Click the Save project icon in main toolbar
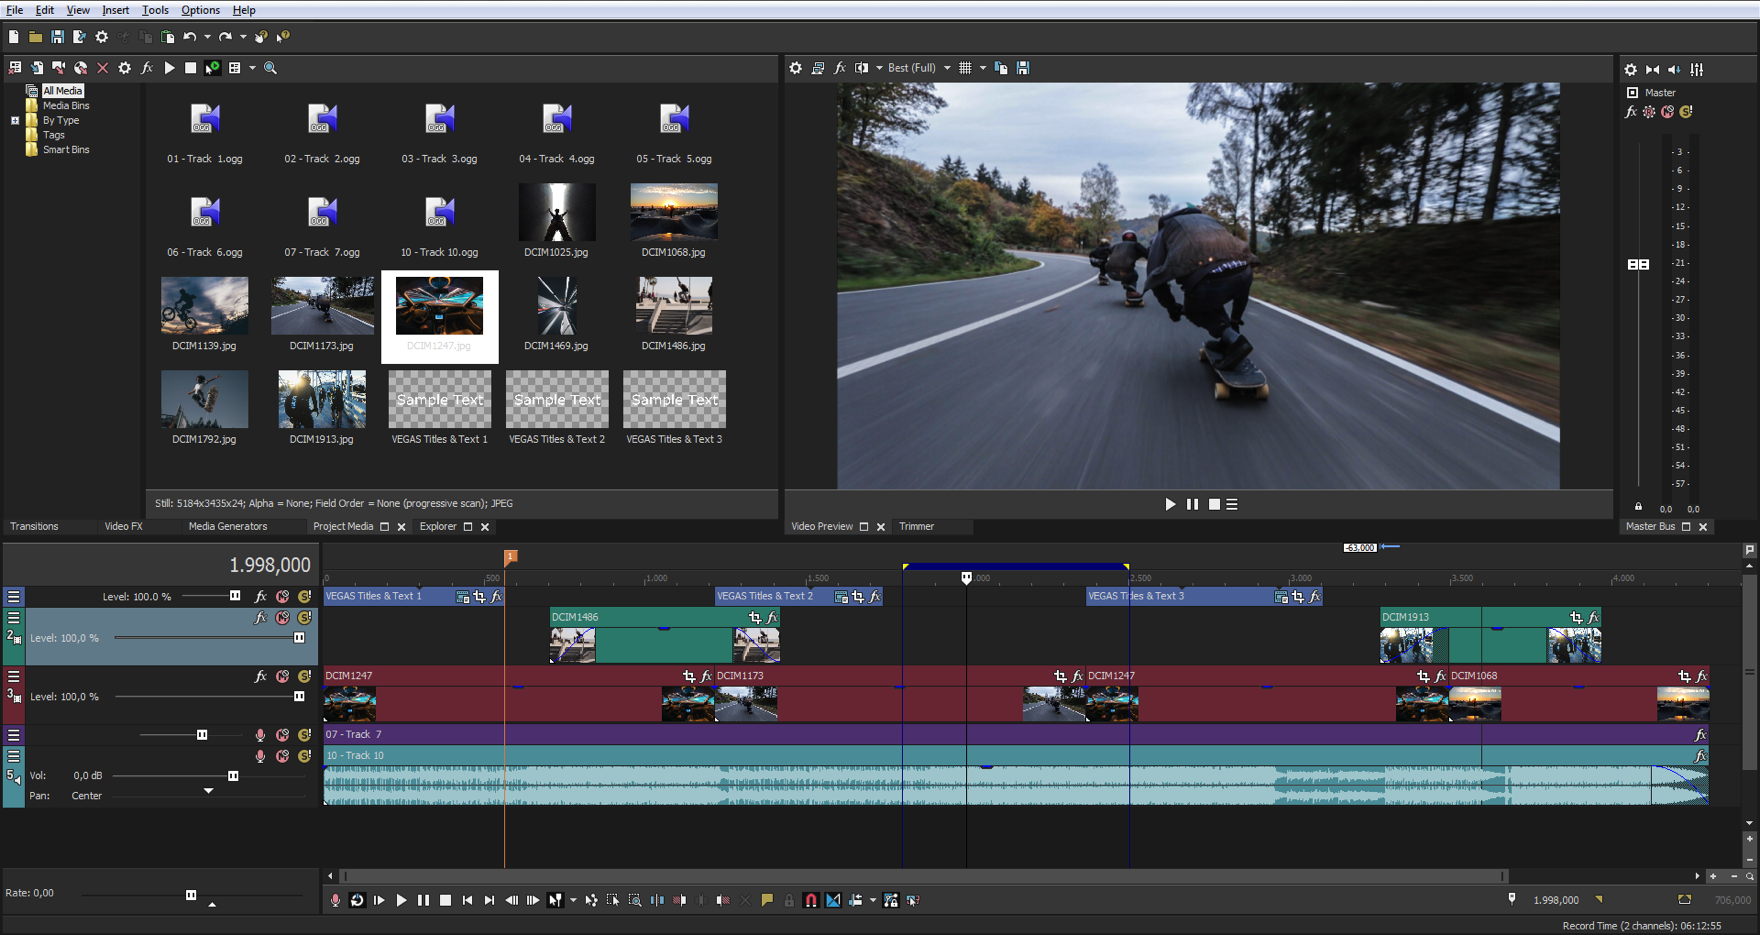The height and width of the screenshot is (935, 1760). [57, 37]
